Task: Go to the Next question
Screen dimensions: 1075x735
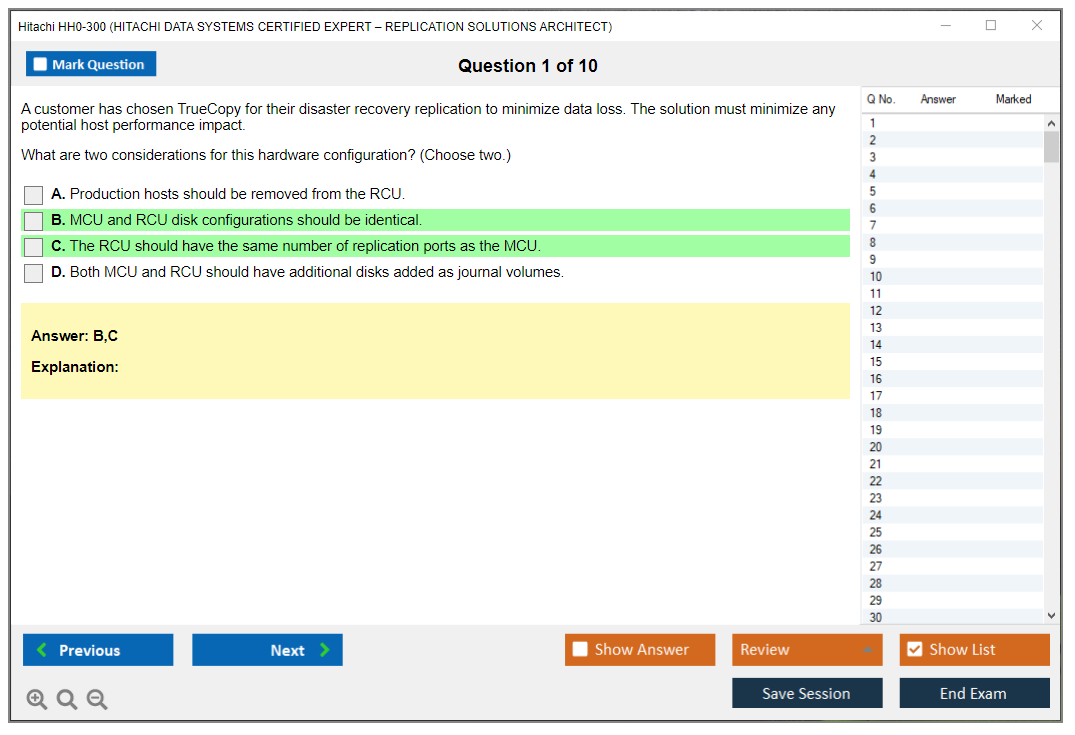Action: (267, 650)
